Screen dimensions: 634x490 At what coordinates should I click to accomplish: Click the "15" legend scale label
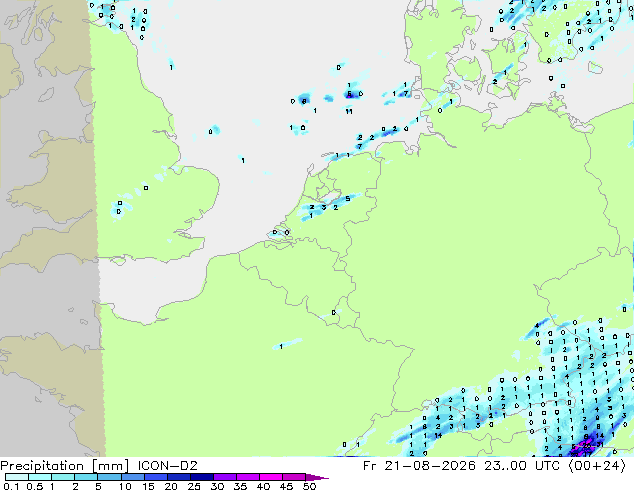coord(148,486)
